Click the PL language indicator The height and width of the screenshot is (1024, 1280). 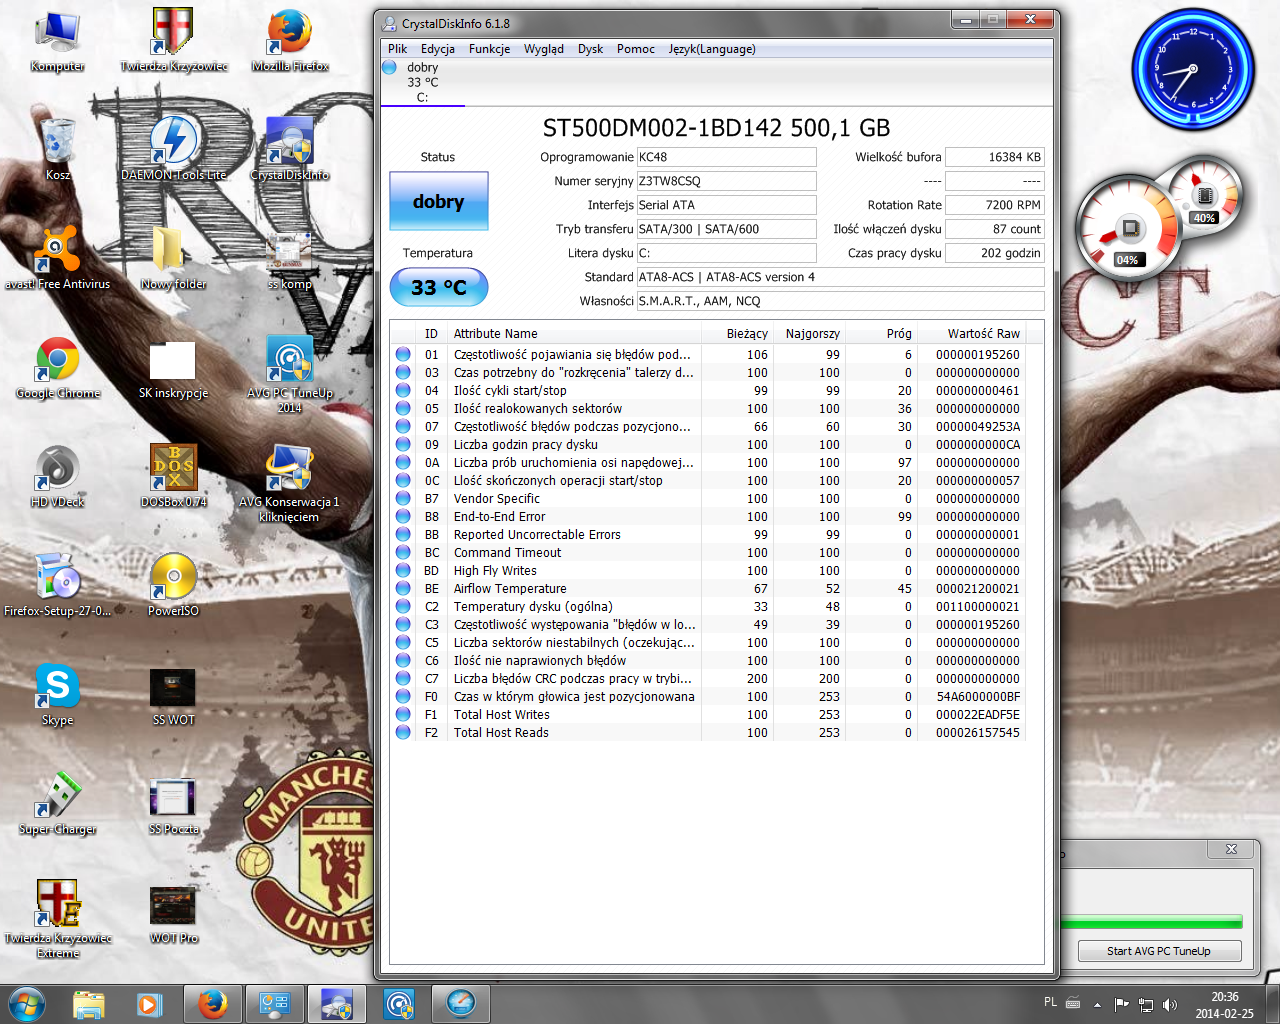tap(1050, 1002)
